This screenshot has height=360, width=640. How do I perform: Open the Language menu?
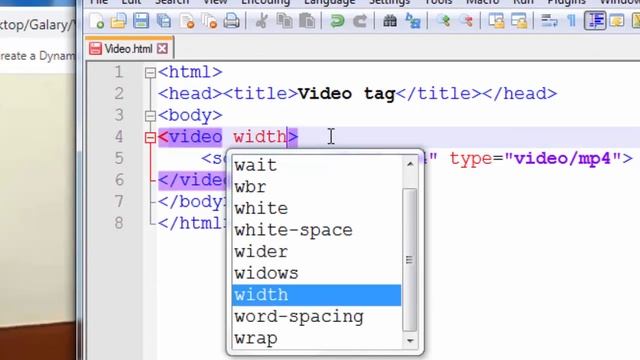329,2
